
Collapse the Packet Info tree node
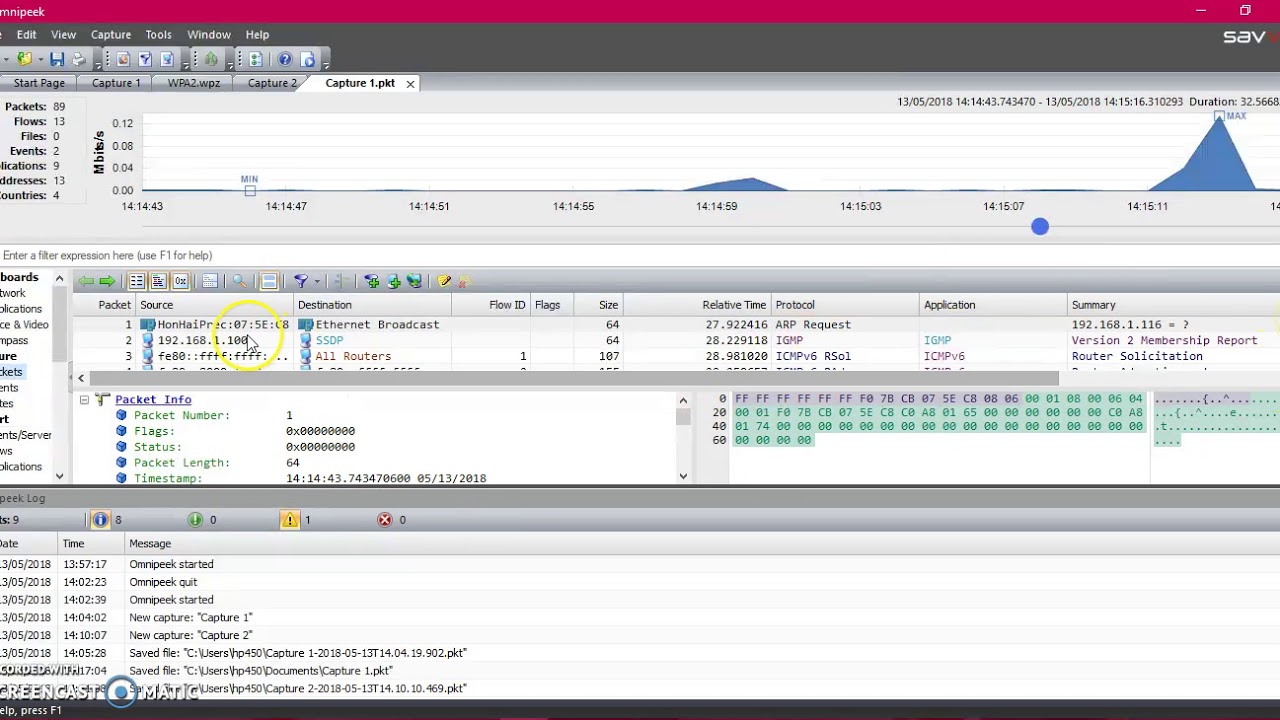tap(84, 399)
